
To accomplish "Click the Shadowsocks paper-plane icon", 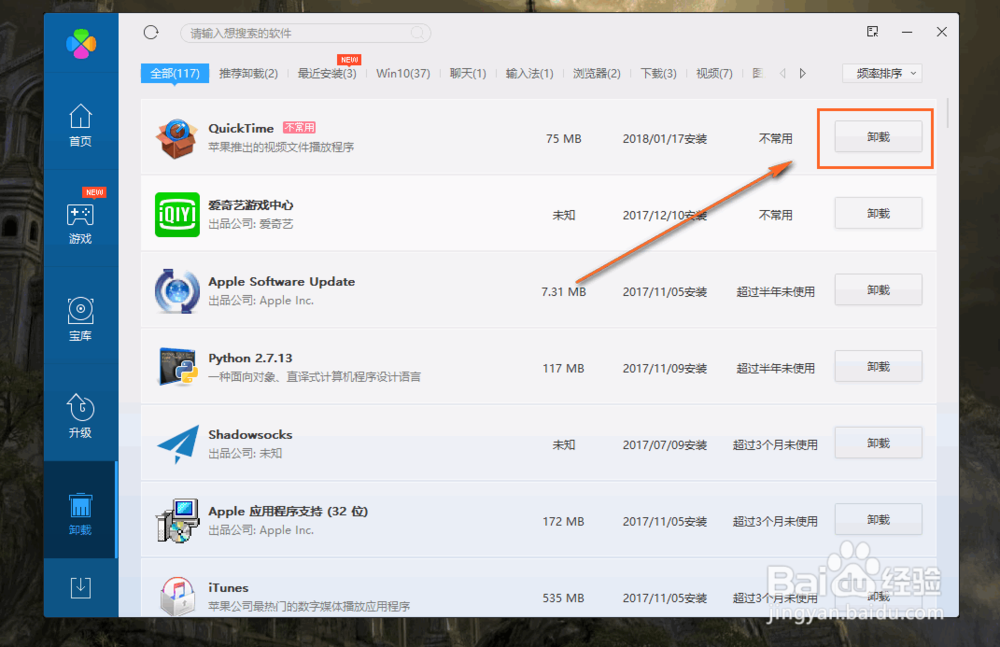I will click(177, 443).
